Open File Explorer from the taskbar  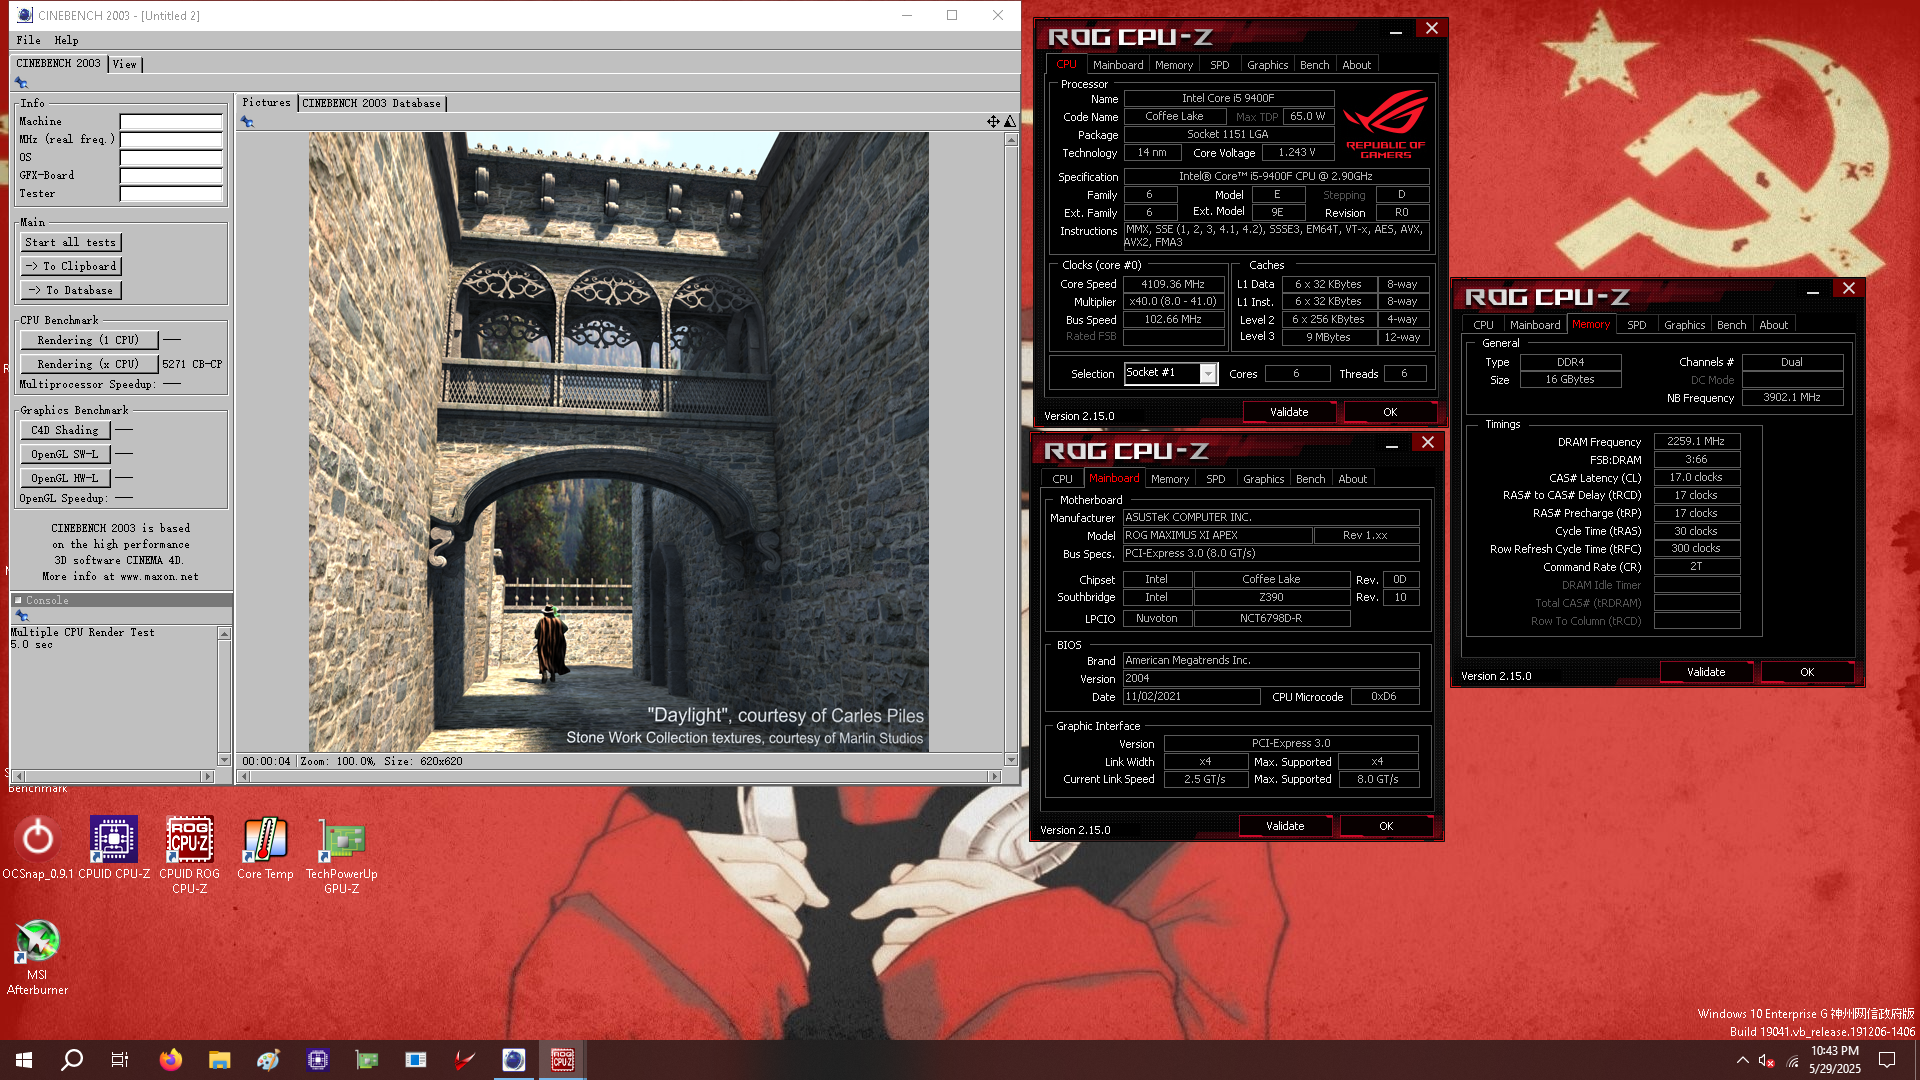point(220,1060)
